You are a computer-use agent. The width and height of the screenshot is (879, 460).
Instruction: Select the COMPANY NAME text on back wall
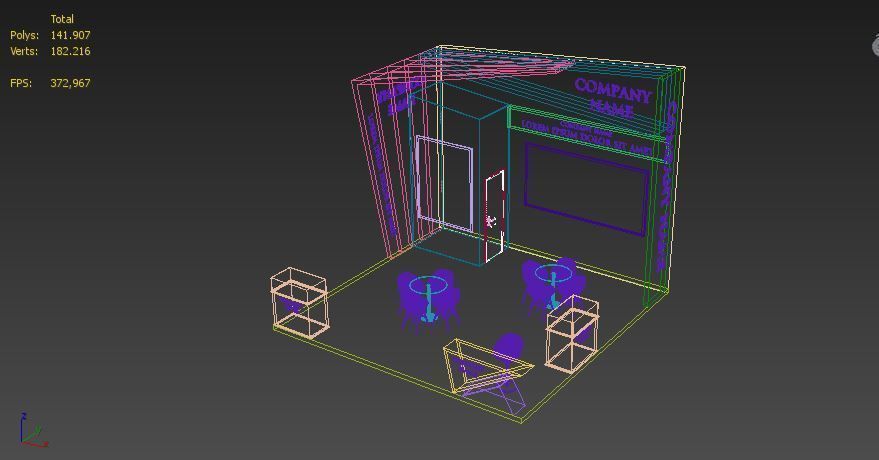612,96
